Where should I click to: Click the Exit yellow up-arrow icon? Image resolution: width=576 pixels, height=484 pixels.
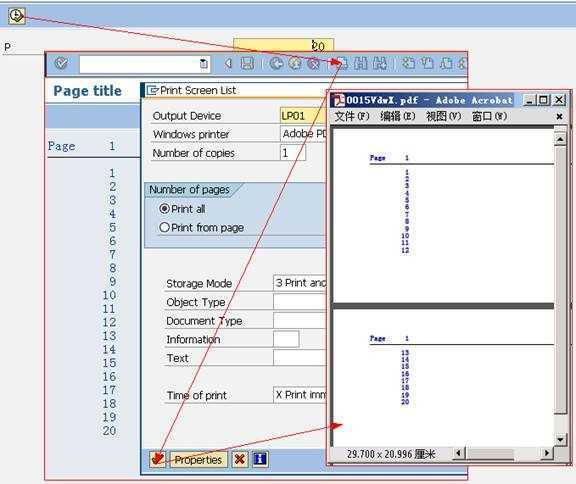point(295,64)
